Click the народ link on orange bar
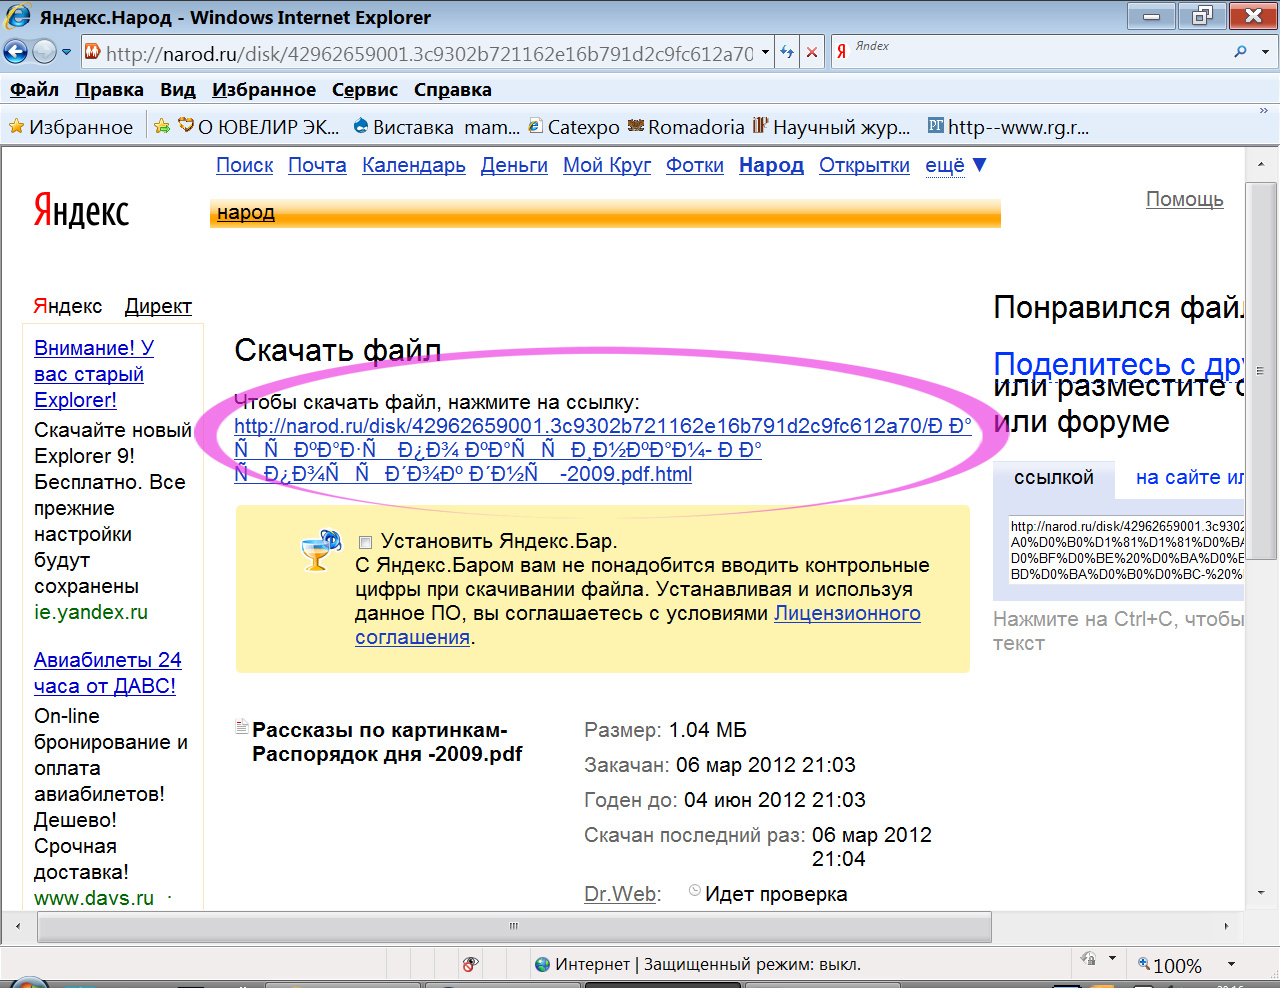 click(x=245, y=212)
